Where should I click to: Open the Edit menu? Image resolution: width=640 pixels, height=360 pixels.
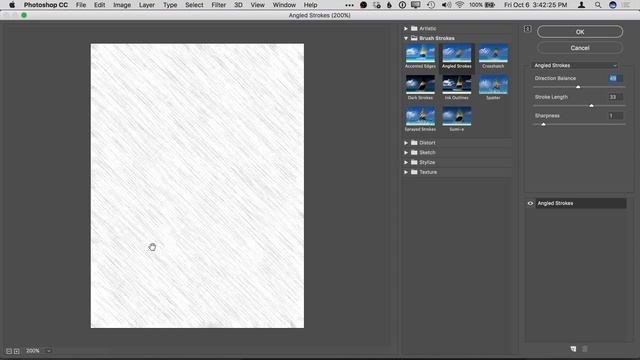pyautogui.click(x=100, y=5)
